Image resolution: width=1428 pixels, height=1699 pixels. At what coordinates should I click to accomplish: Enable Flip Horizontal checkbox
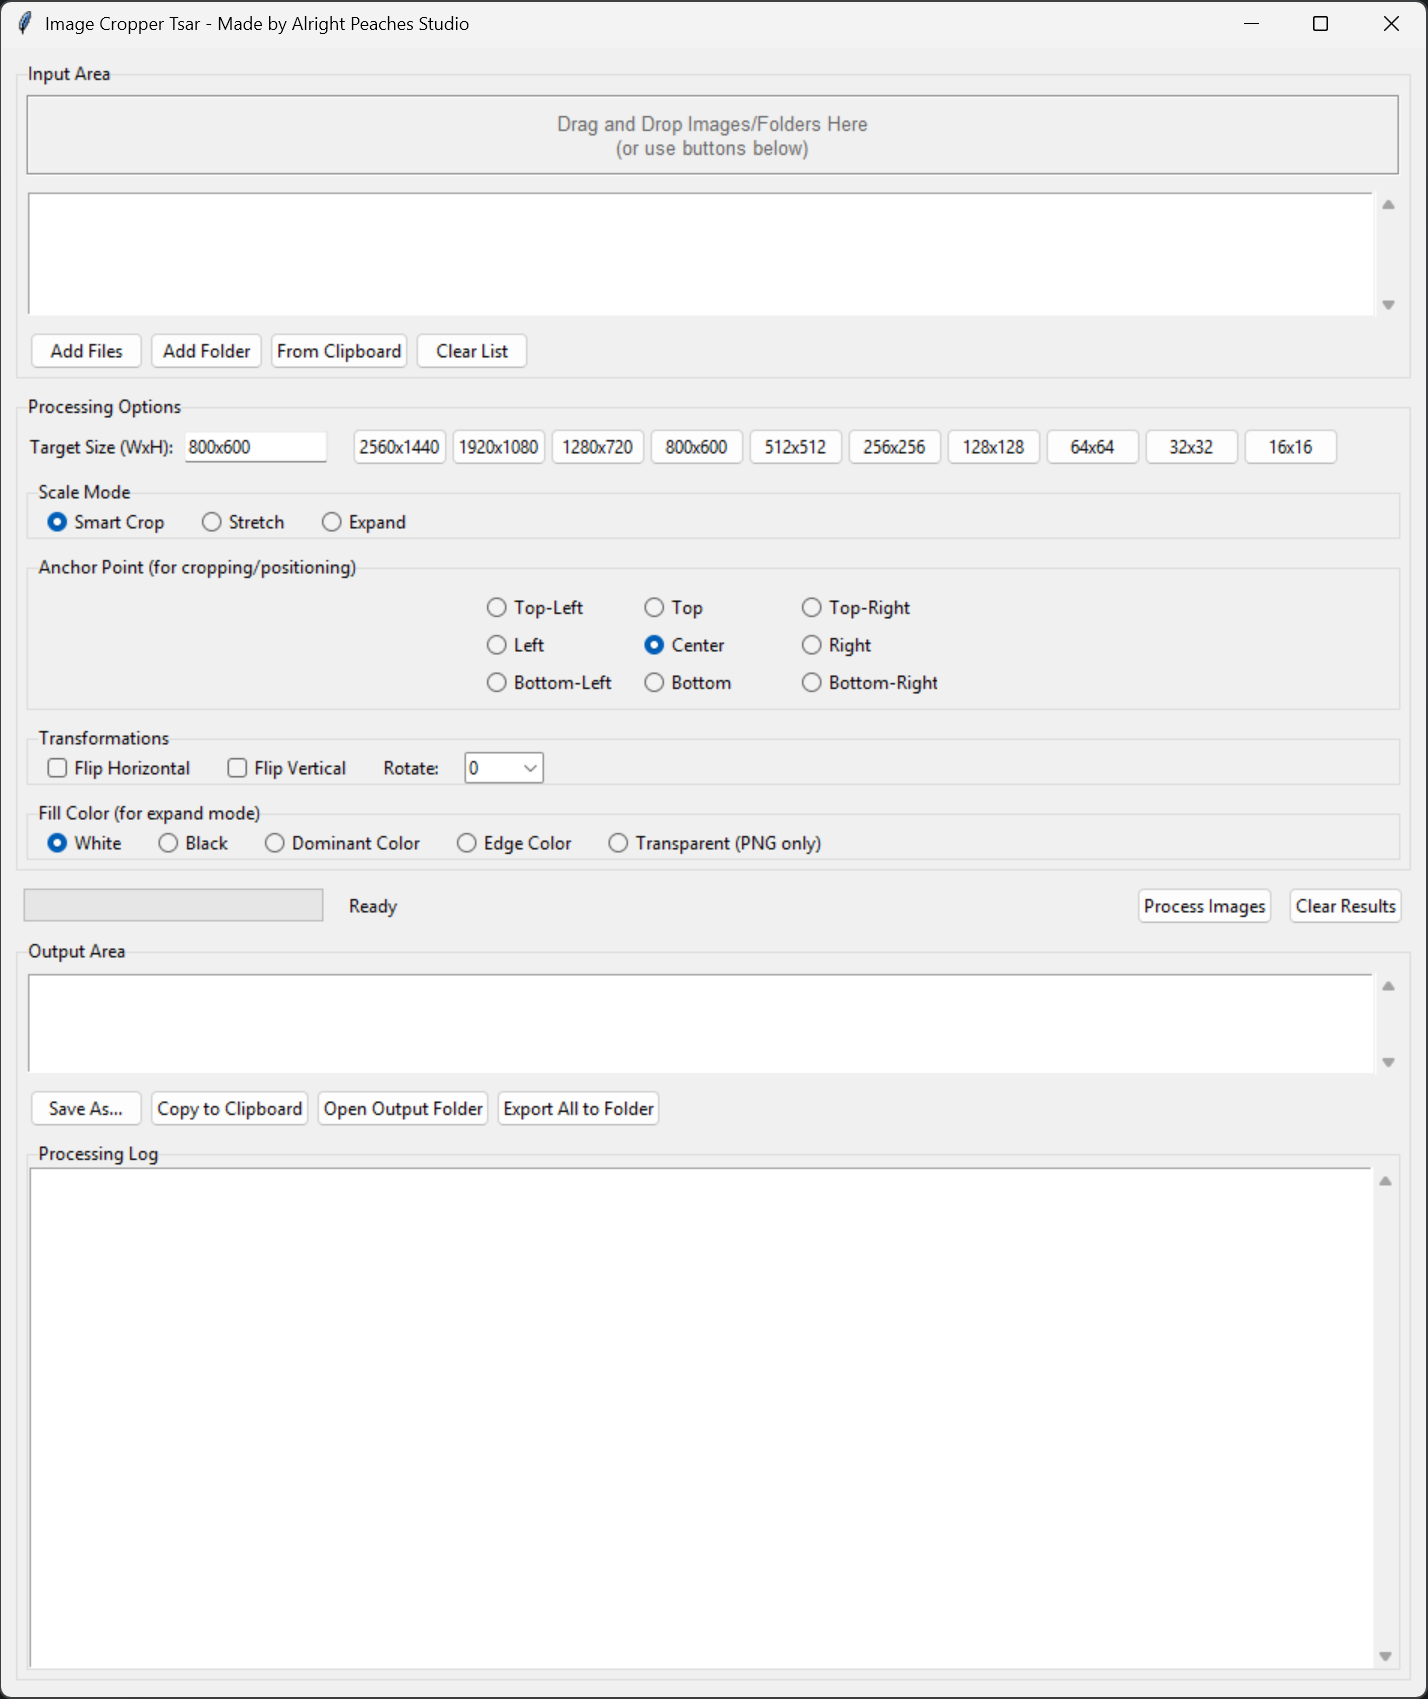point(58,768)
